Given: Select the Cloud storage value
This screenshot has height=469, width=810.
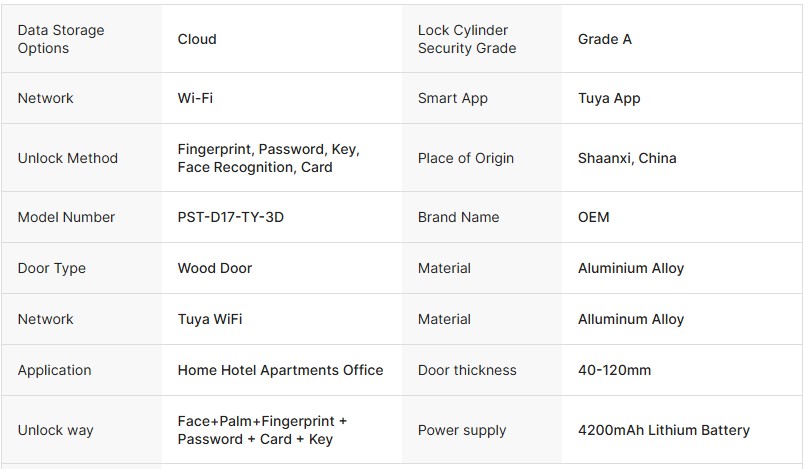Looking at the screenshot, I should (197, 39).
